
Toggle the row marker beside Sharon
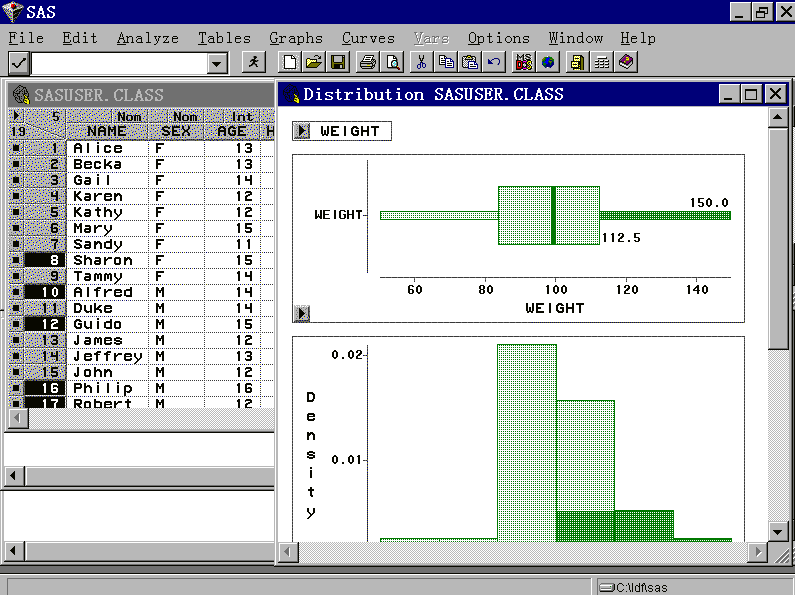pyautogui.click(x=16, y=260)
